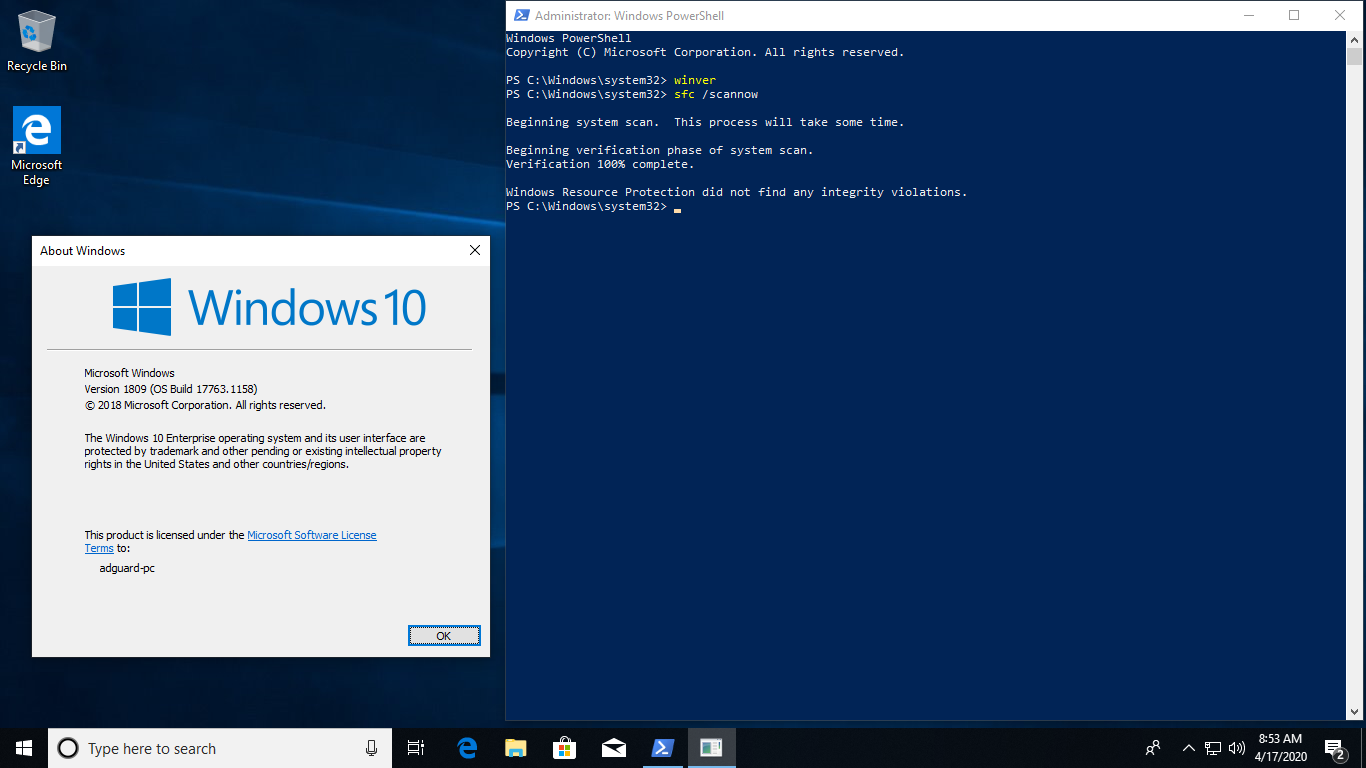Click the Cortana search circle icon
Viewport: 1366px width, 768px height.
point(67,748)
